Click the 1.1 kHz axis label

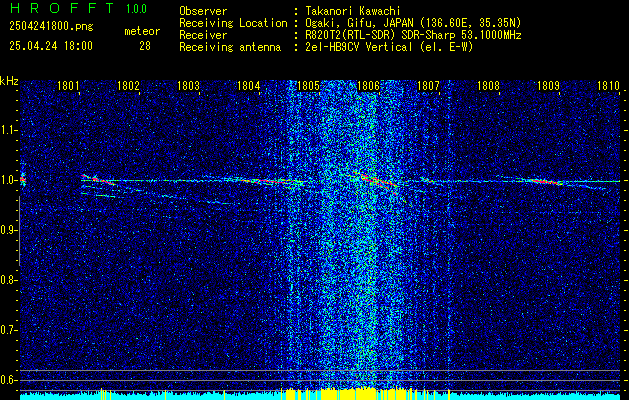tap(9, 130)
